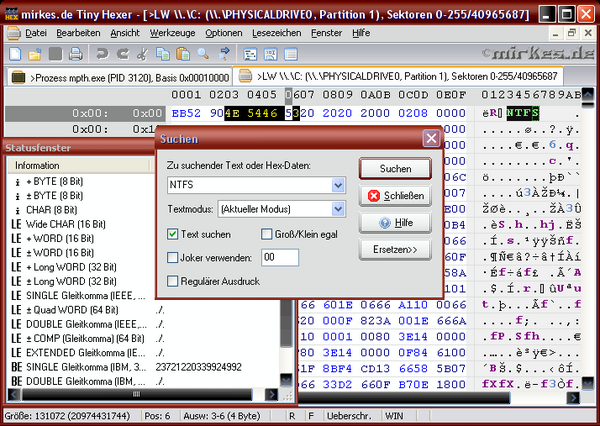Image resolution: width=600 pixels, height=426 pixels.
Task: Click the Open file folder icon
Action: coord(35,54)
